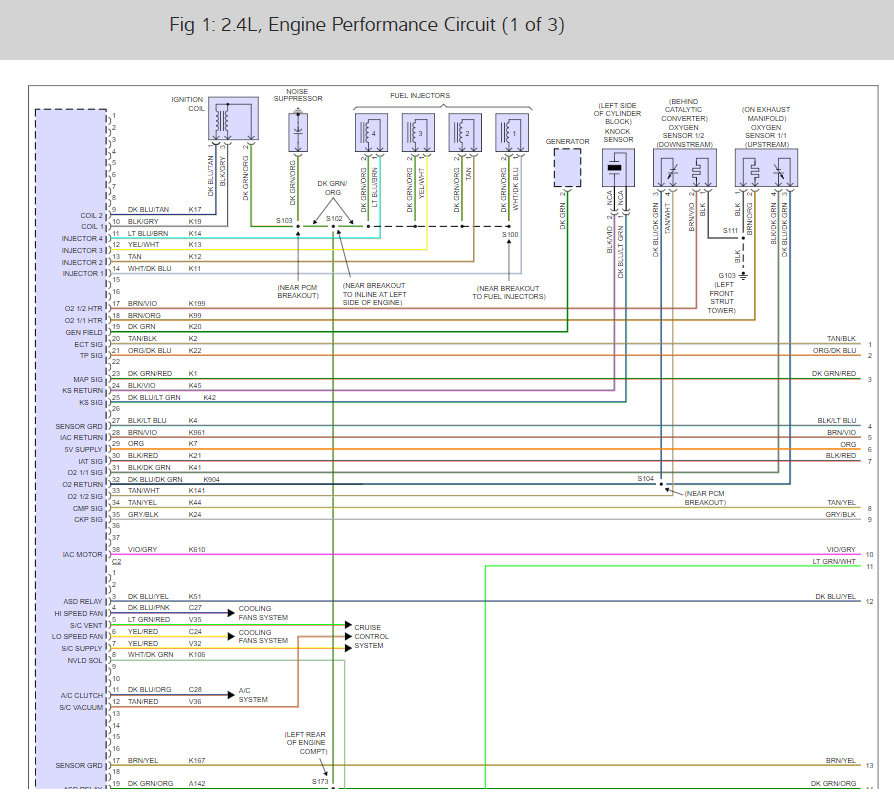Viewport: 894px width, 800px height.
Task: Click the knock sensor component symbol
Action: coord(618,168)
